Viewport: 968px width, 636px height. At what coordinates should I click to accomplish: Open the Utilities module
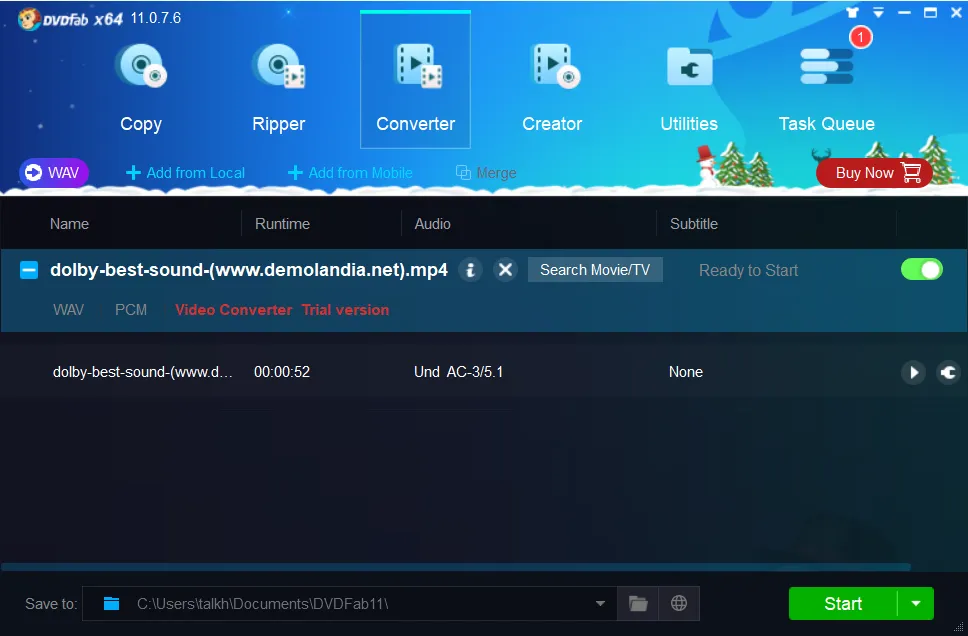click(x=689, y=86)
